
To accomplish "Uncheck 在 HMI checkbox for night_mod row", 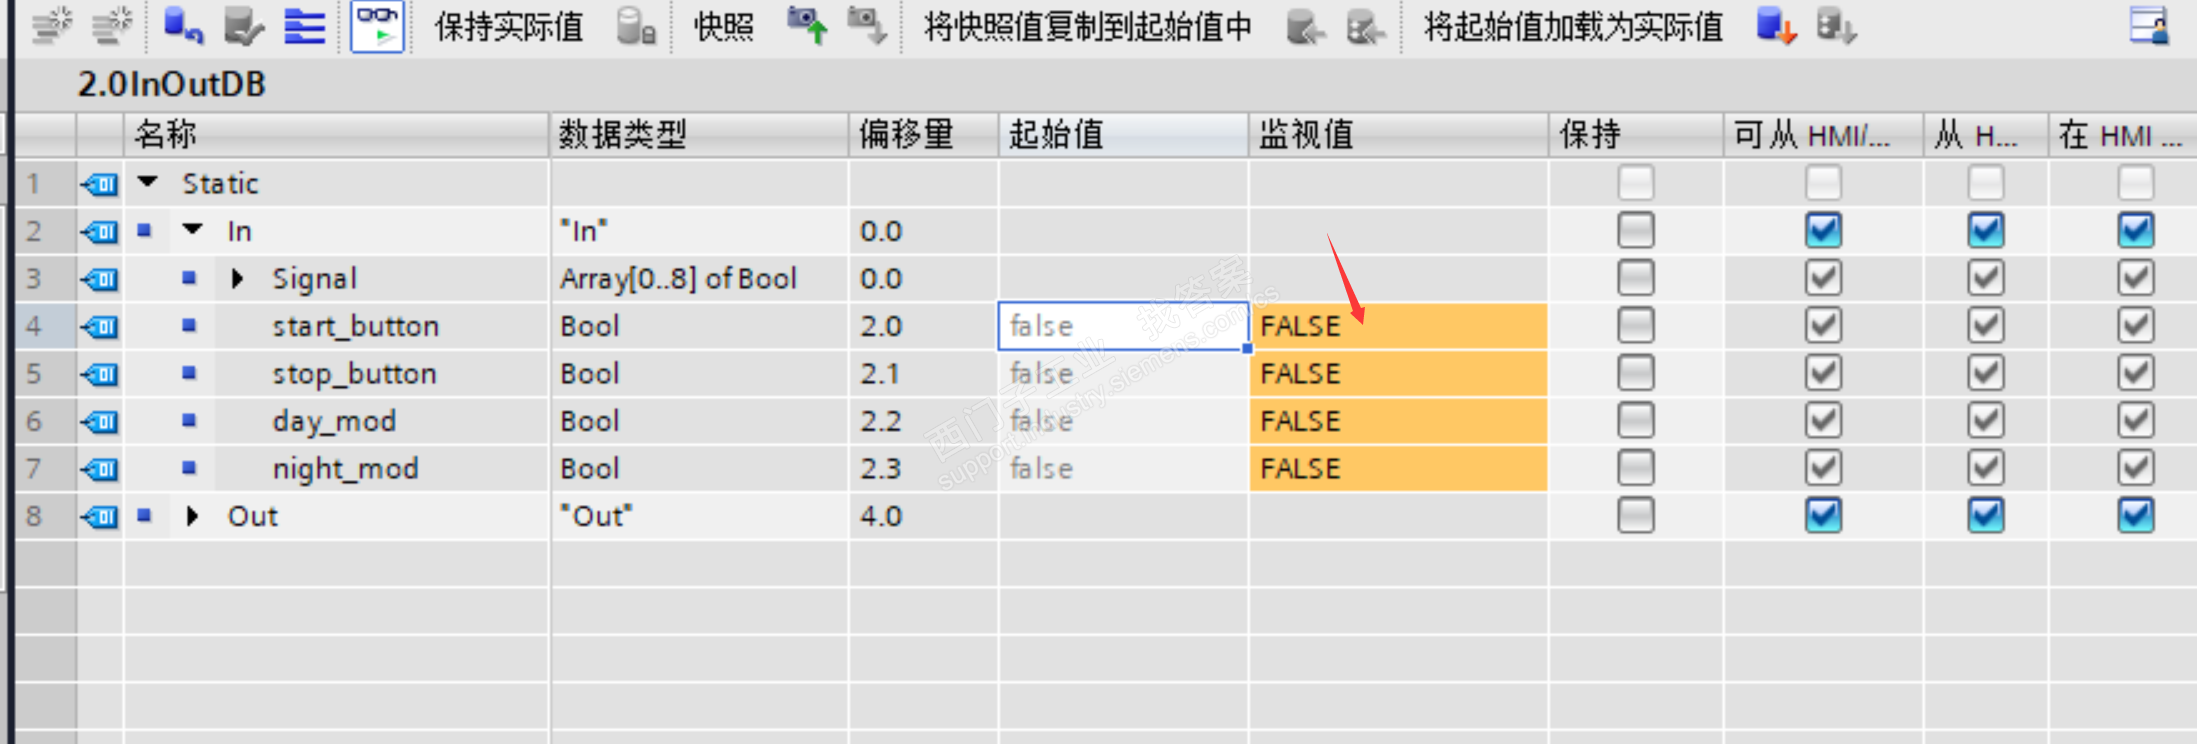I will pyautogui.click(x=2136, y=468).
